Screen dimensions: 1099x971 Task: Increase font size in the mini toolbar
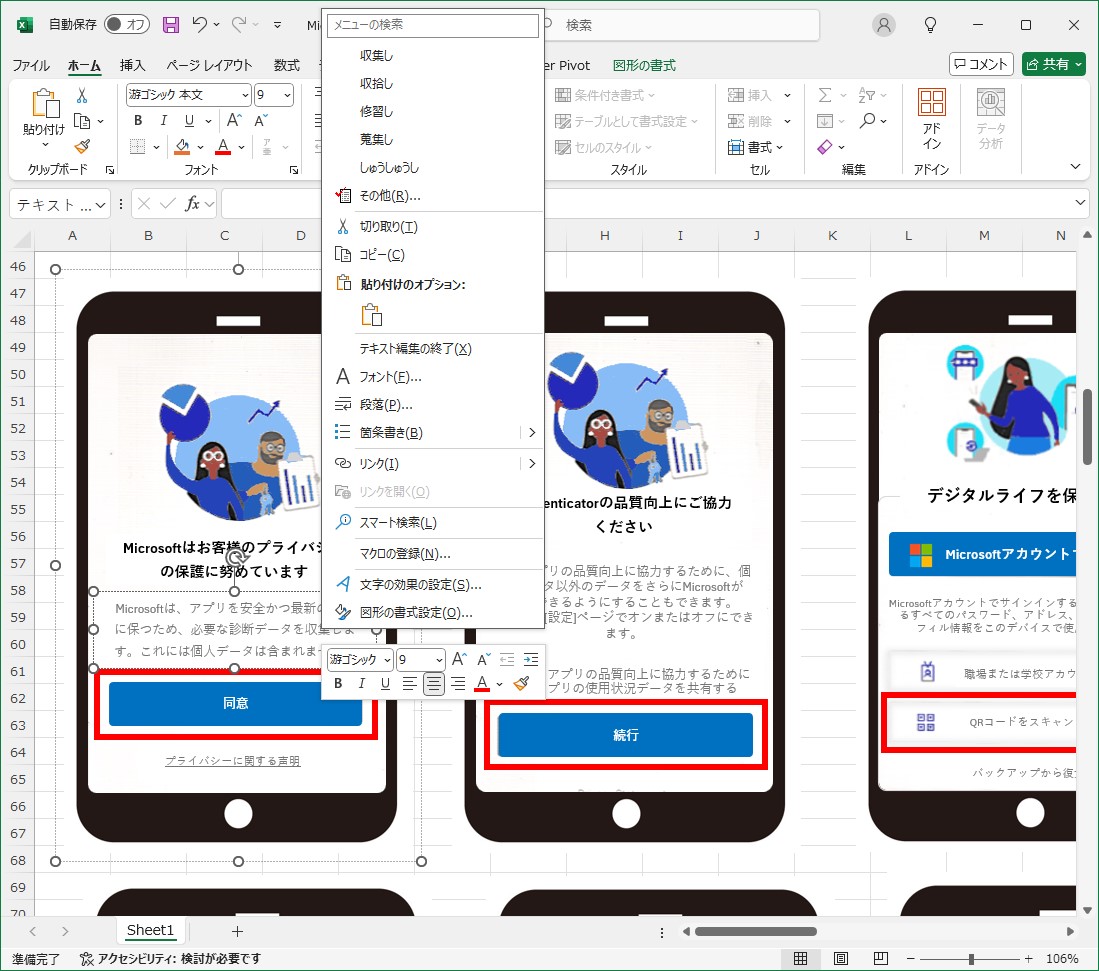[x=459, y=659]
